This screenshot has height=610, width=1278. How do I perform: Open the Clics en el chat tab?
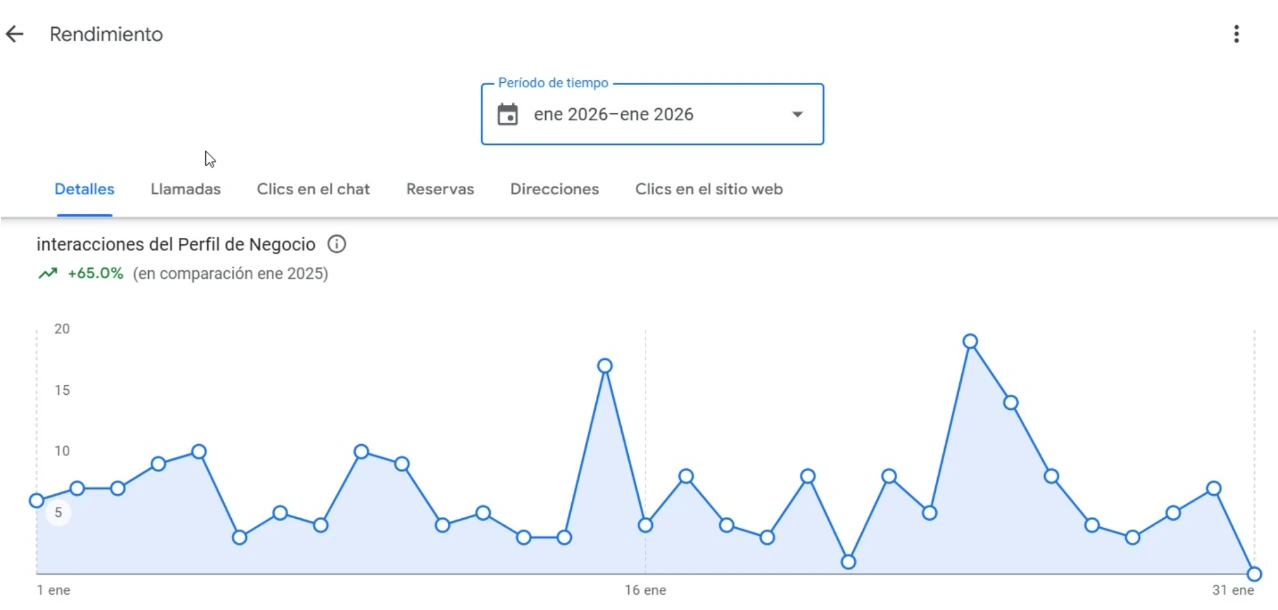pos(313,189)
